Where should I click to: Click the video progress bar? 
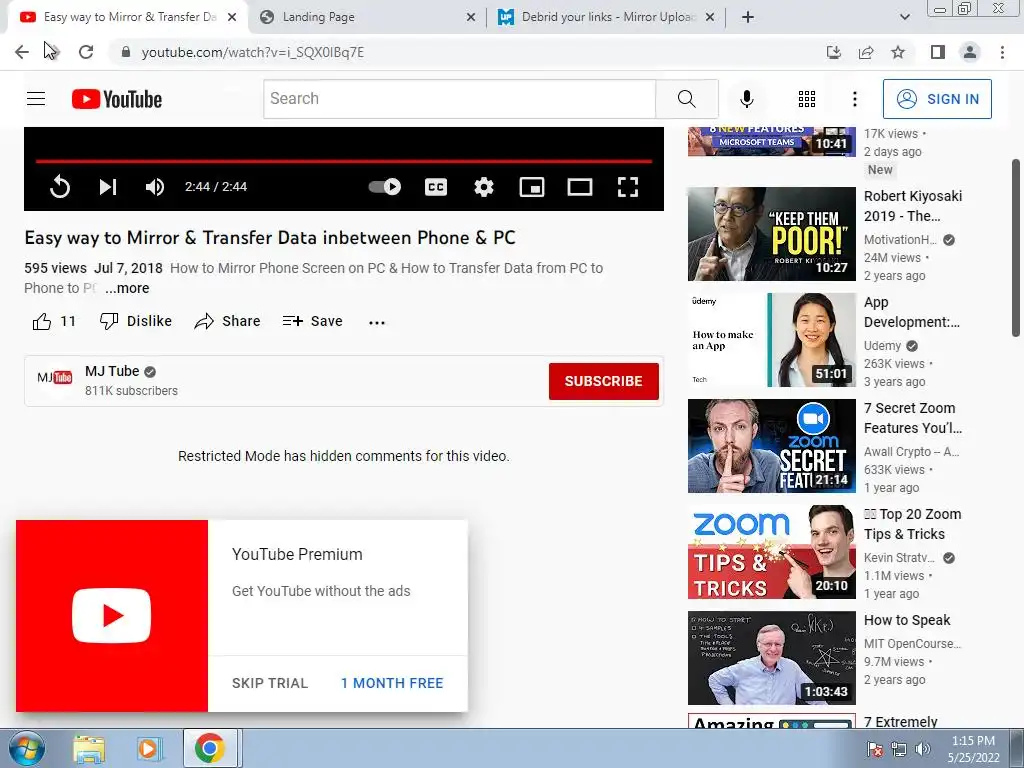pyautogui.click(x=344, y=161)
